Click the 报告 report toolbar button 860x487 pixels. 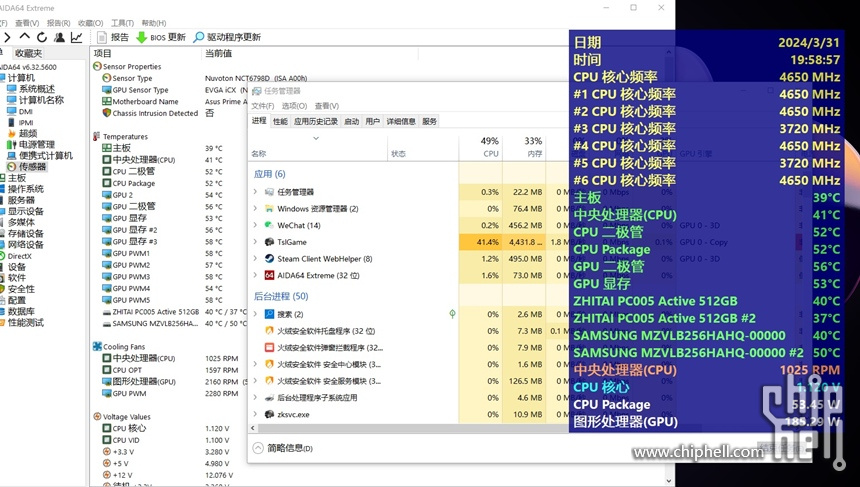[x=112, y=37]
